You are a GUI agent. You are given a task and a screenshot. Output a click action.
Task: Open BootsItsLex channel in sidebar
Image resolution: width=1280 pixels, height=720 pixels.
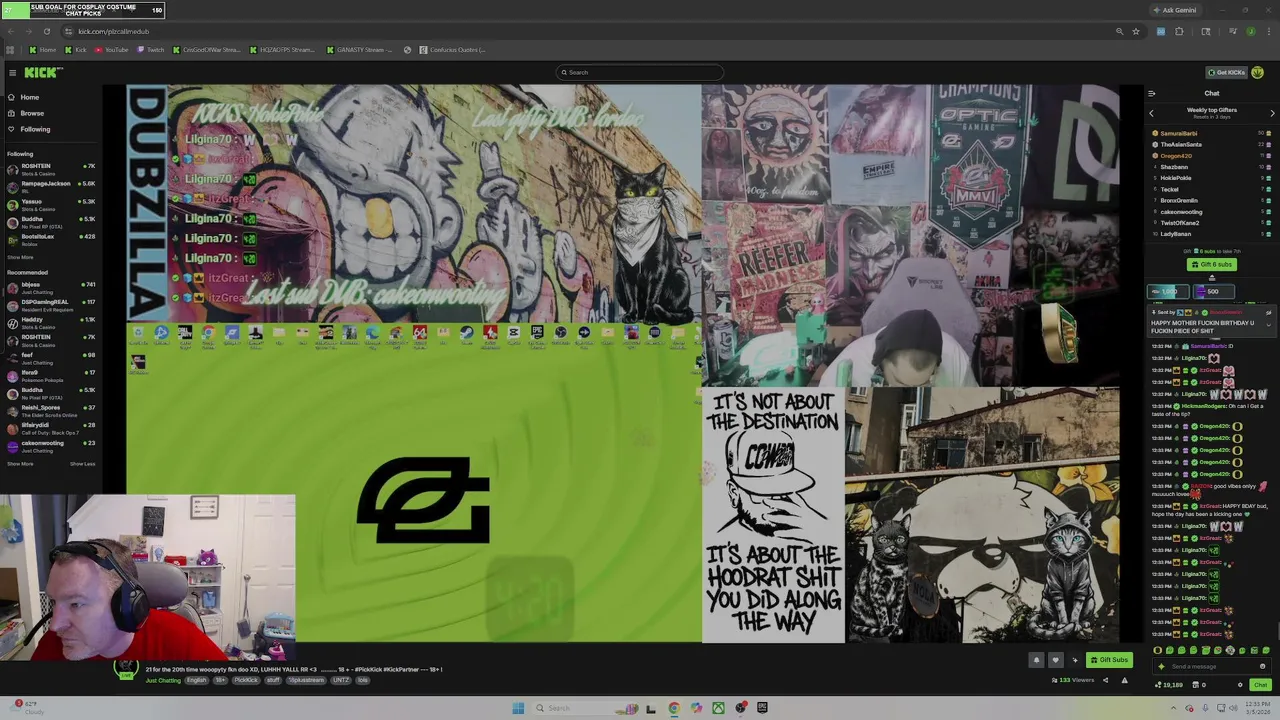50,239
